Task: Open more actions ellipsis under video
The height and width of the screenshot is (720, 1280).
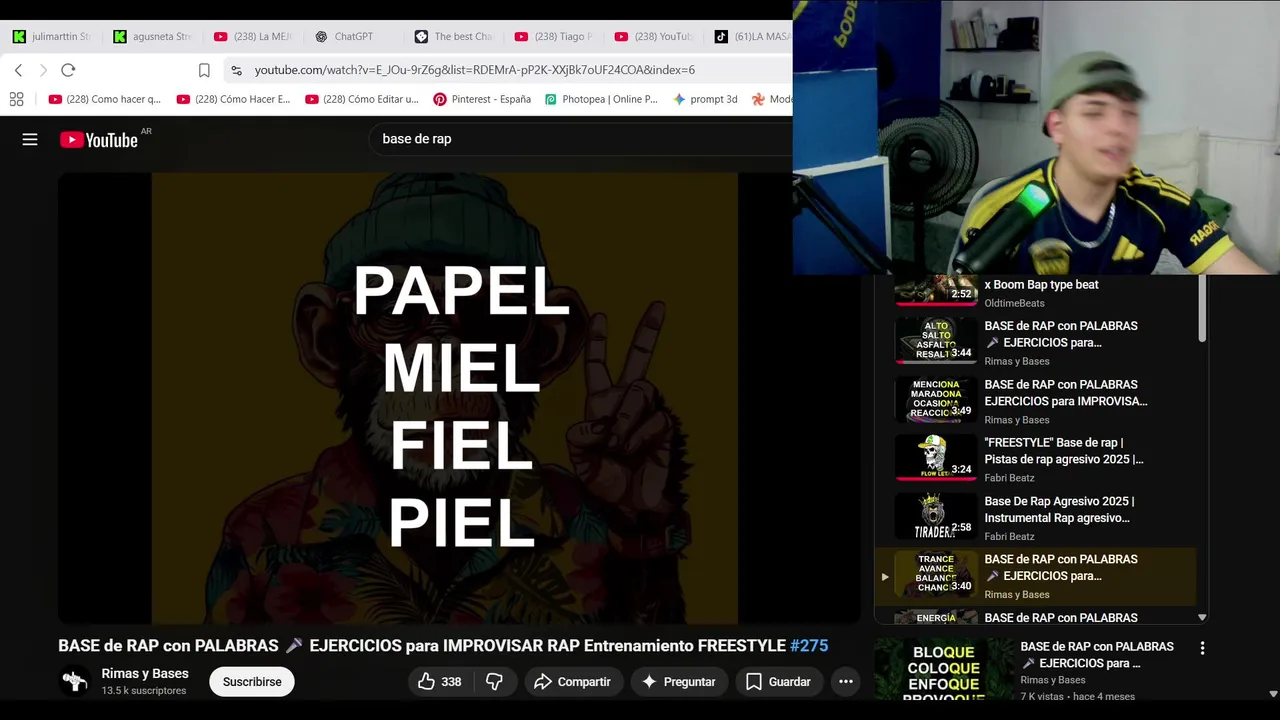Action: 845,682
